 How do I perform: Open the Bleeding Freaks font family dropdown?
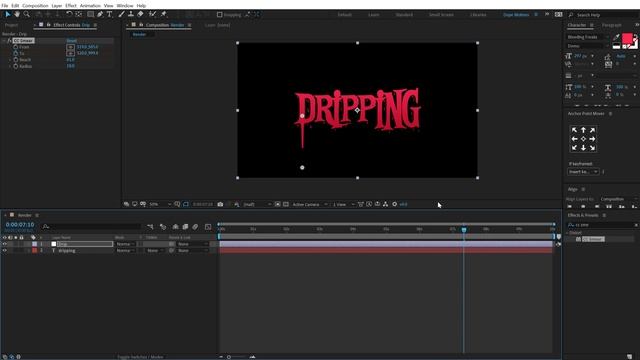point(587,37)
